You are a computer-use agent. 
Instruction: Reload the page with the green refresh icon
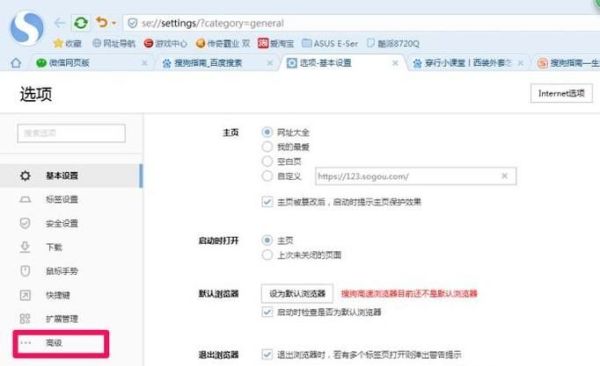(81, 23)
